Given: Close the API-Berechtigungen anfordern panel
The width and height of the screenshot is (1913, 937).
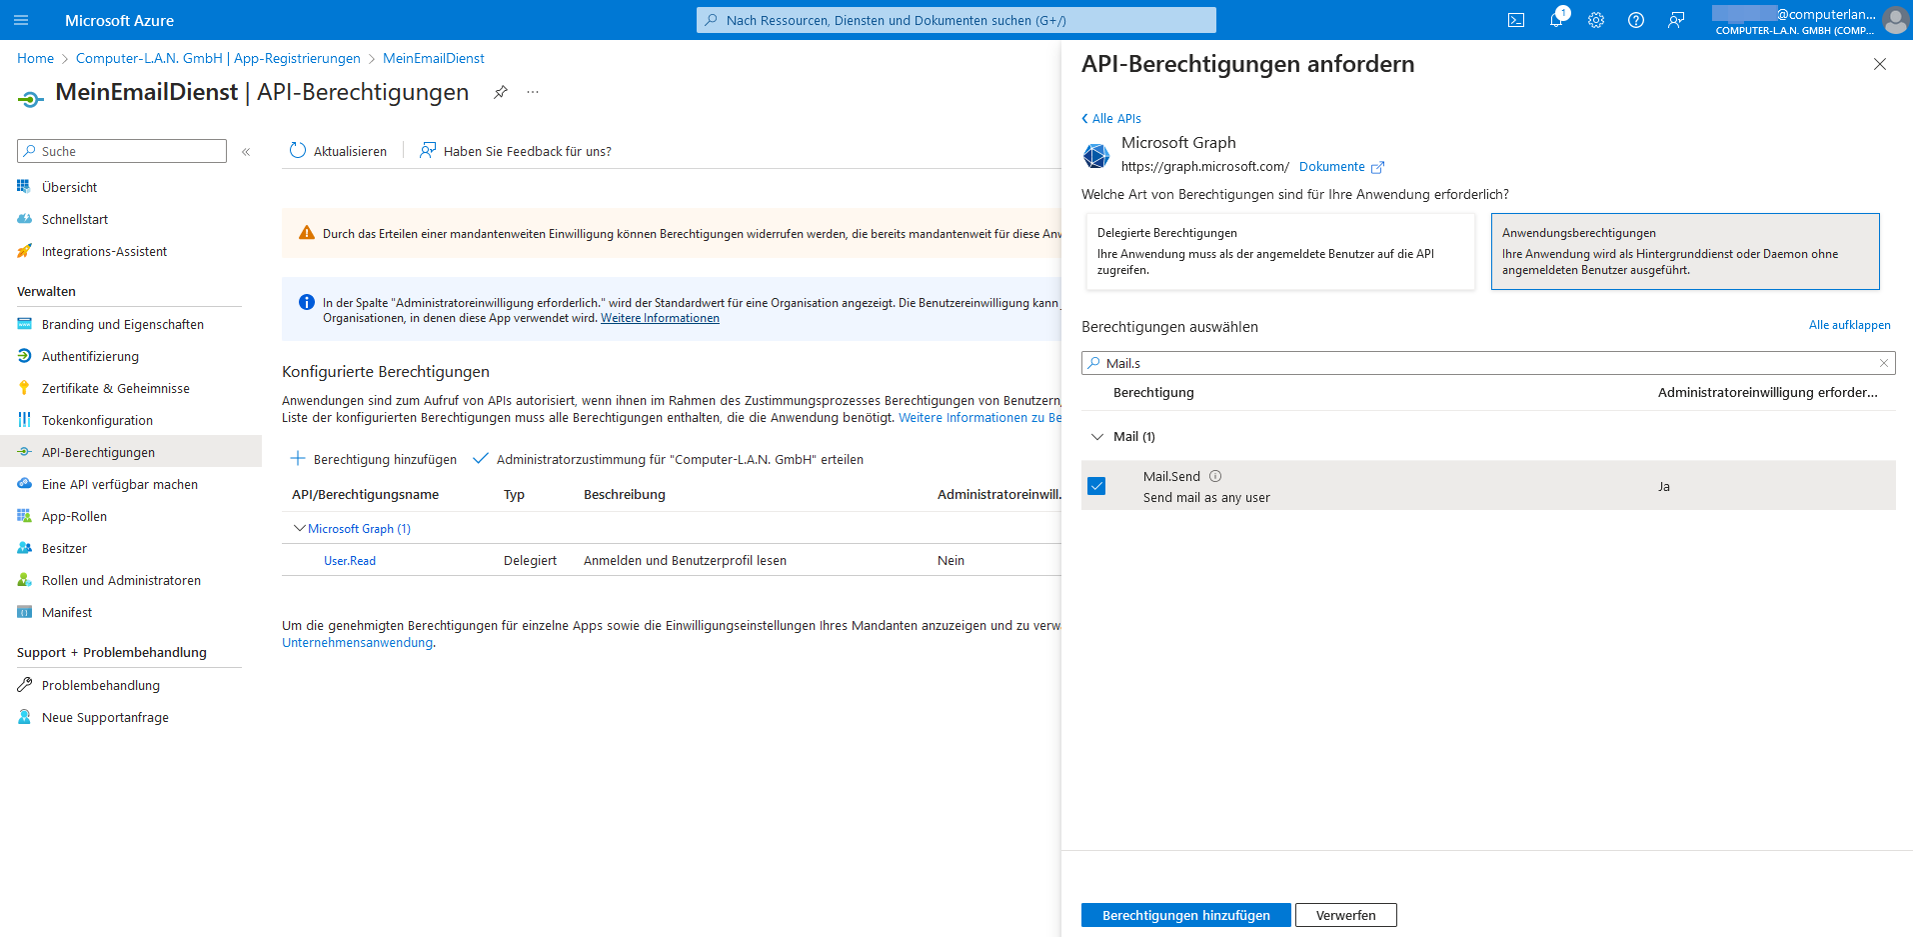Looking at the screenshot, I should click(x=1880, y=64).
